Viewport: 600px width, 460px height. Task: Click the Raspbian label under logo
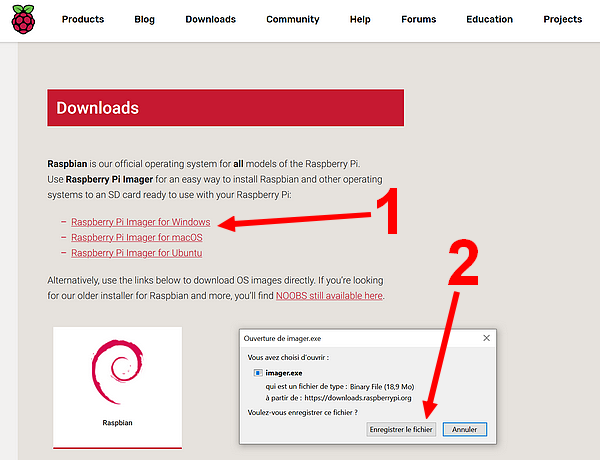point(117,423)
